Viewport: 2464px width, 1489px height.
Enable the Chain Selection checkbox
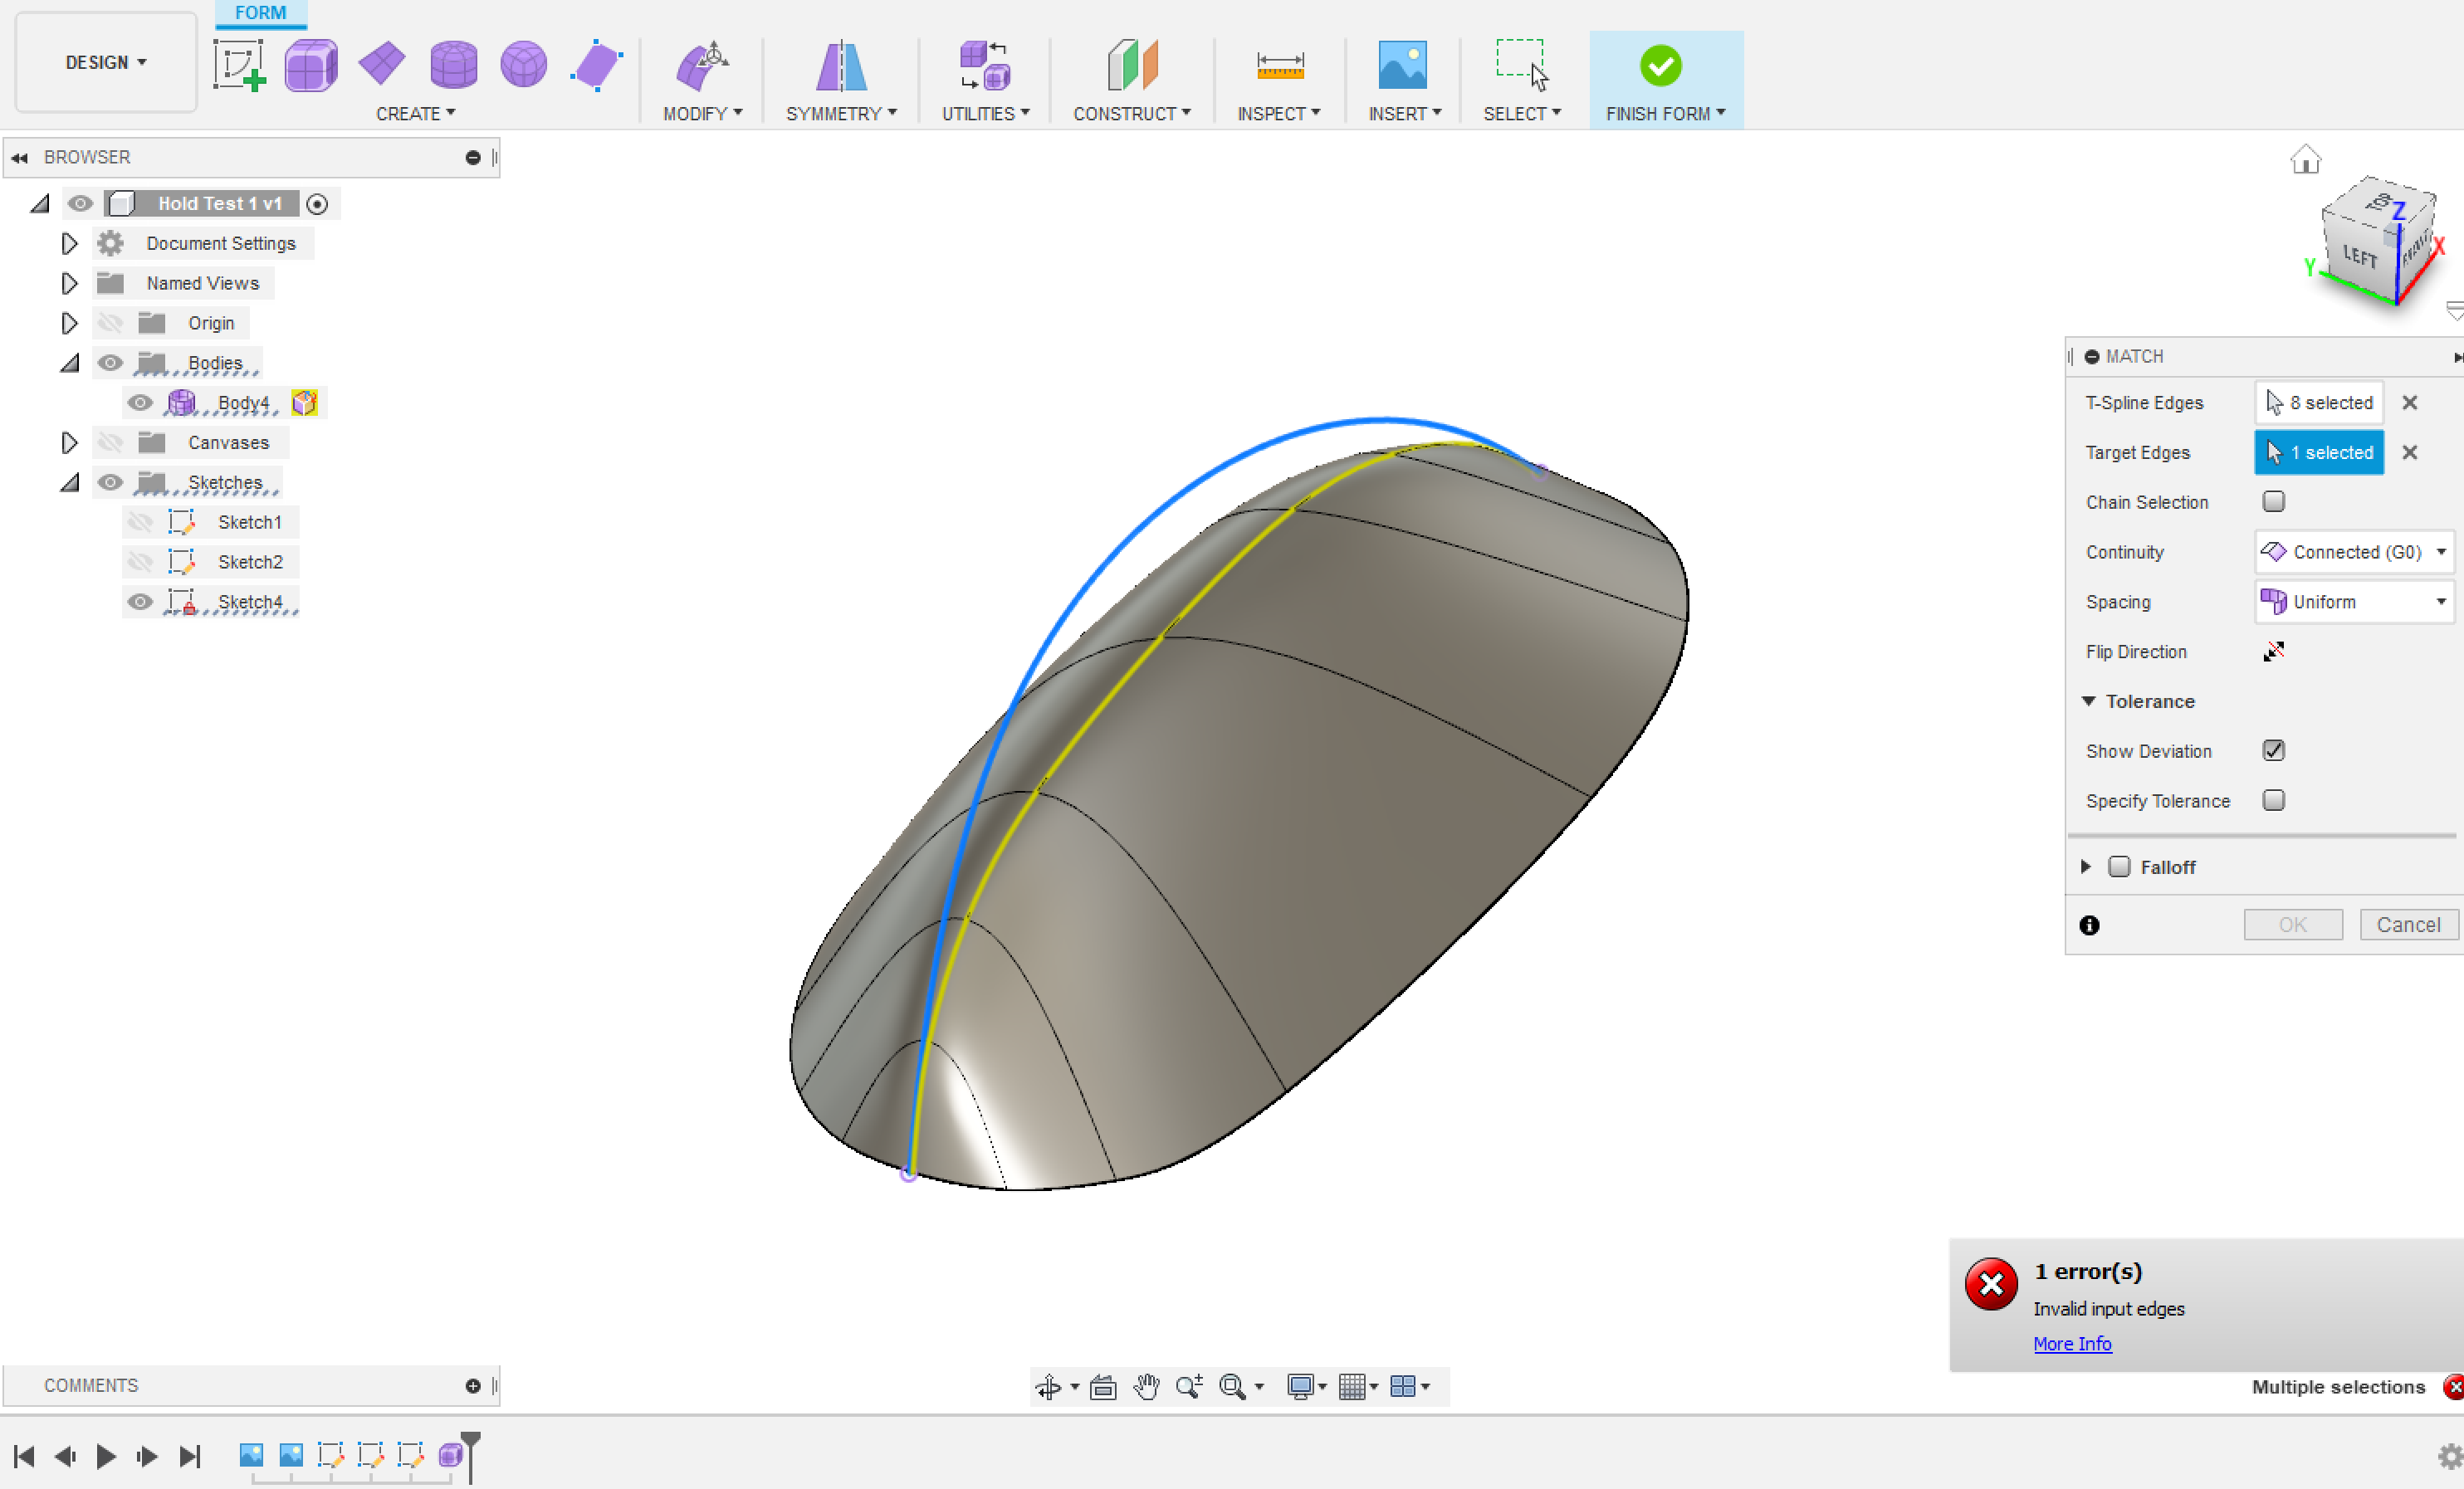coord(2273,502)
